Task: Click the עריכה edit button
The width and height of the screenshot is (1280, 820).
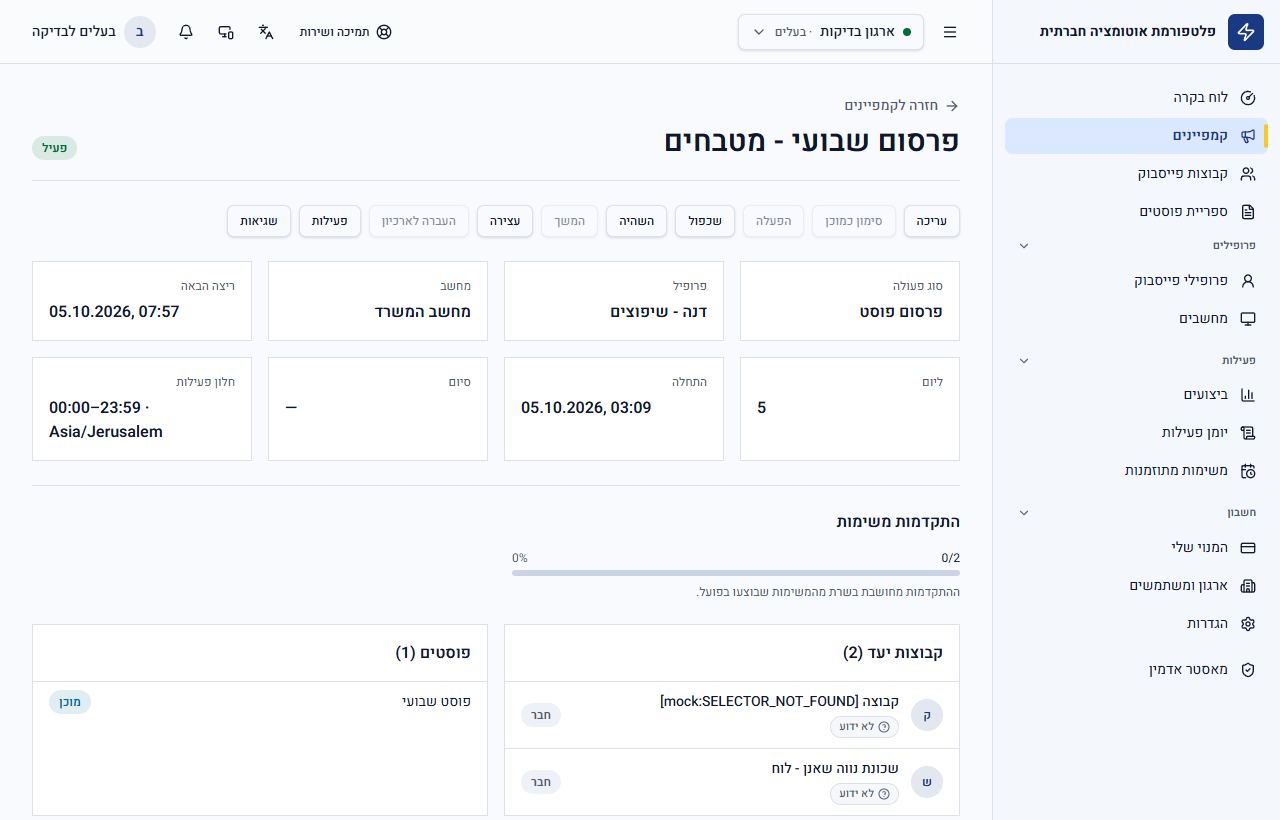Action: point(932,221)
